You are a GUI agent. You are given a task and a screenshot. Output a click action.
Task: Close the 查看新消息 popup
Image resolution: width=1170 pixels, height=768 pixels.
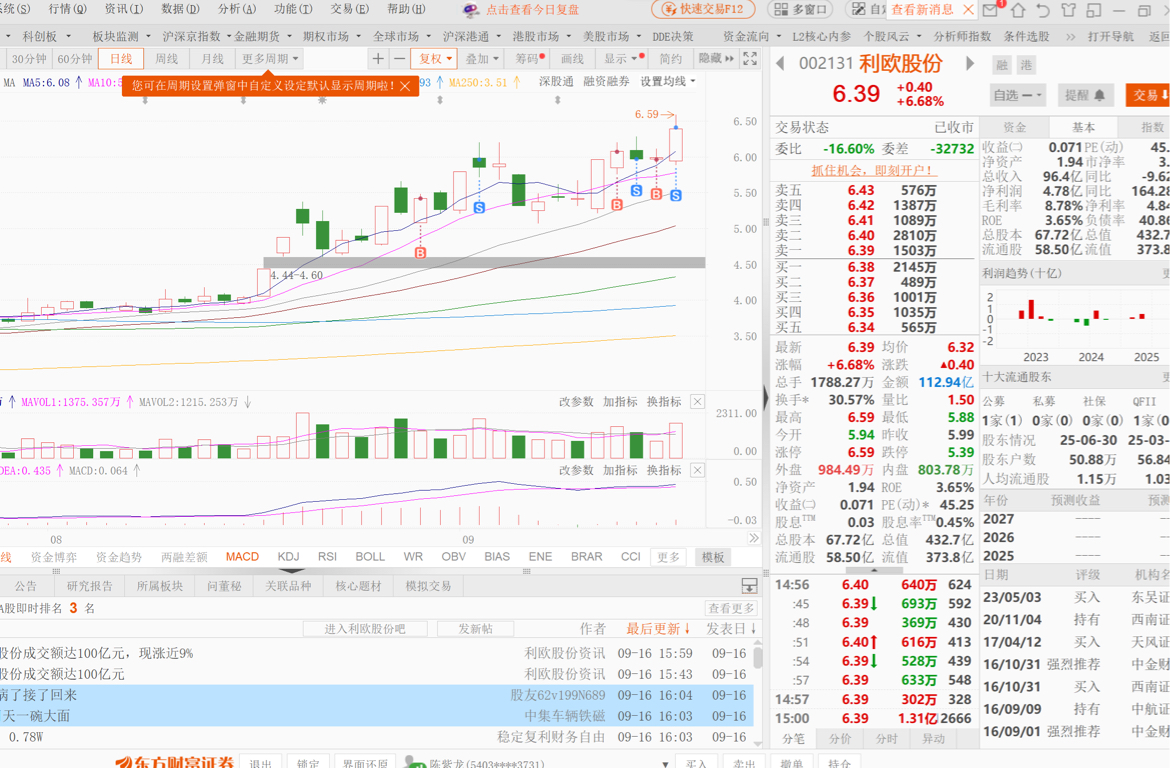click(968, 10)
